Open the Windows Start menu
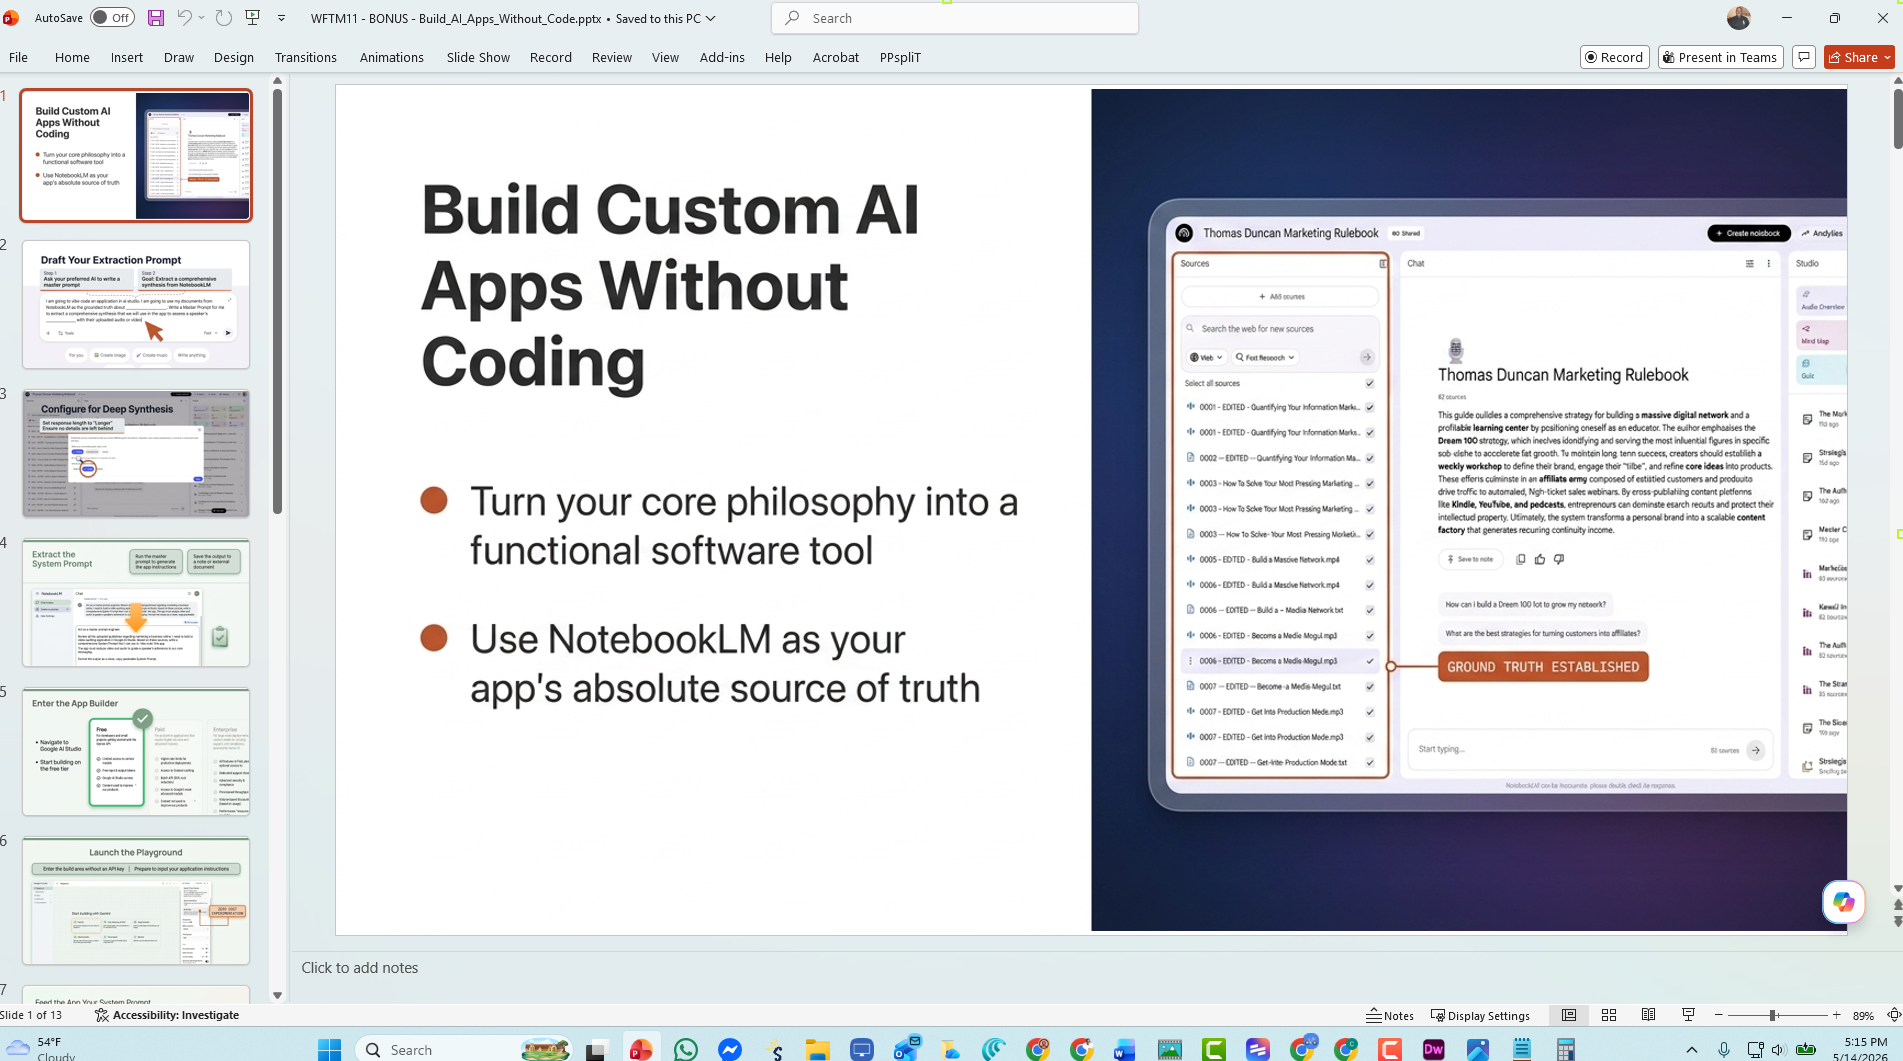Screen dimensions: 1903x1061 coord(330,1049)
